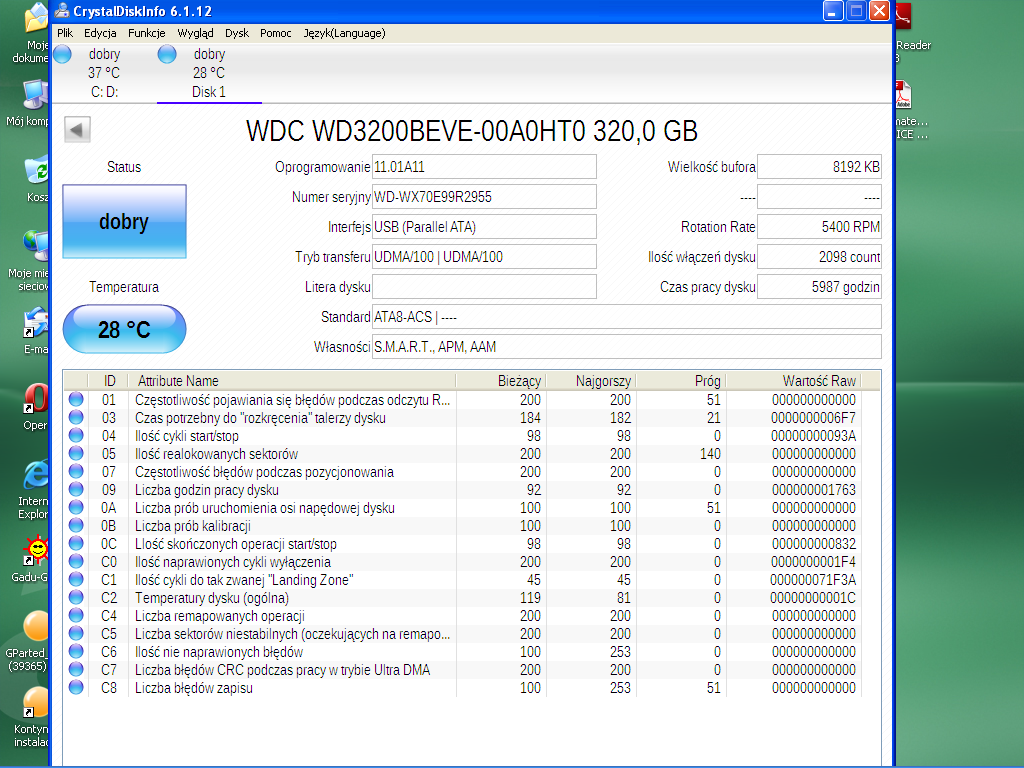Click the status orb for attribute 0A

(76, 507)
